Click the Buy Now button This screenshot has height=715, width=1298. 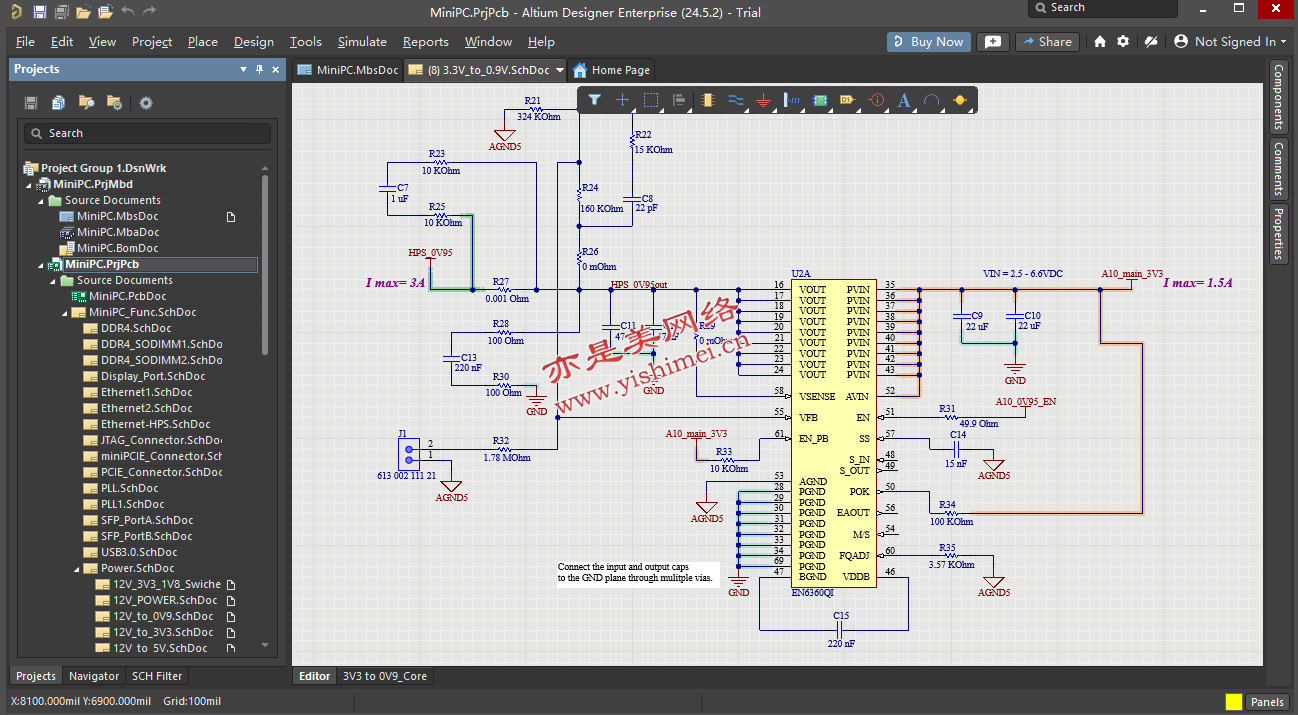click(928, 42)
